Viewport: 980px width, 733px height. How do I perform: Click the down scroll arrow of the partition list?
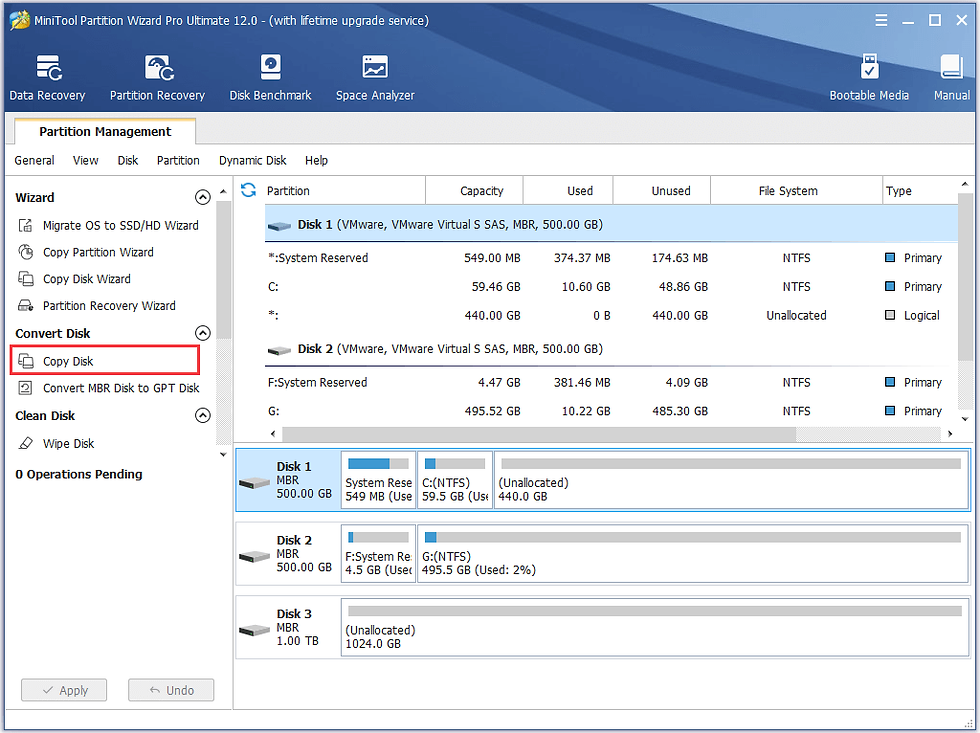pyautogui.click(x=965, y=419)
